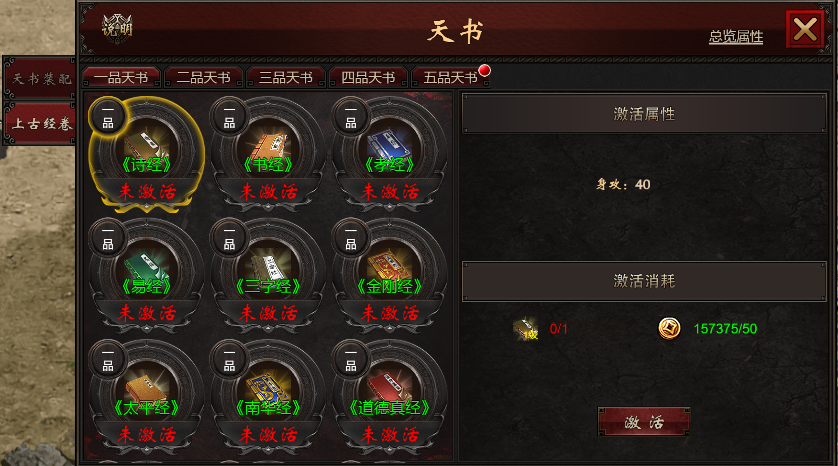
Task: Select the 《太平经》 book icon
Action: pos(146,388)
